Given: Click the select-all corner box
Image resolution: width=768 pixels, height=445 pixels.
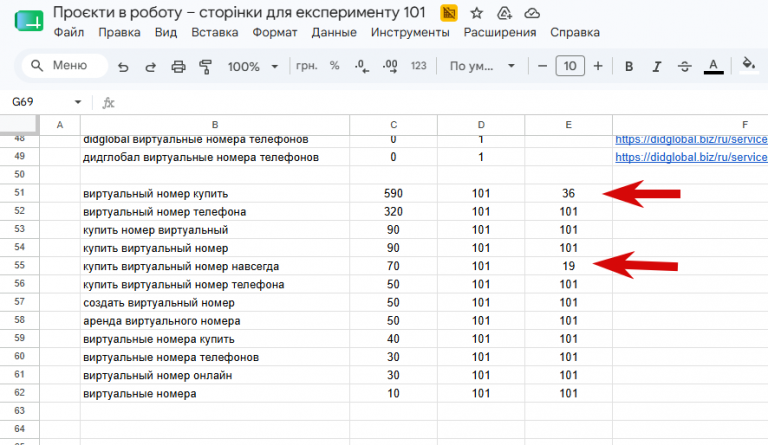Looking at the screenshot, I should pyautogui.click(x=19, y=124).
